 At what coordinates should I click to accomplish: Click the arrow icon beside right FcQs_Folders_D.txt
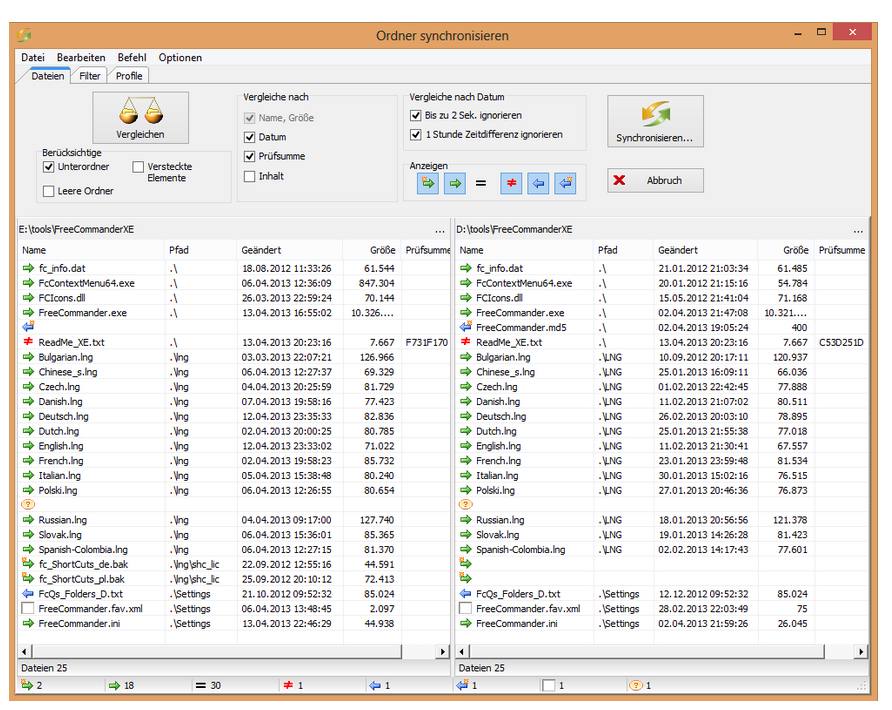(x=466, y=593)
